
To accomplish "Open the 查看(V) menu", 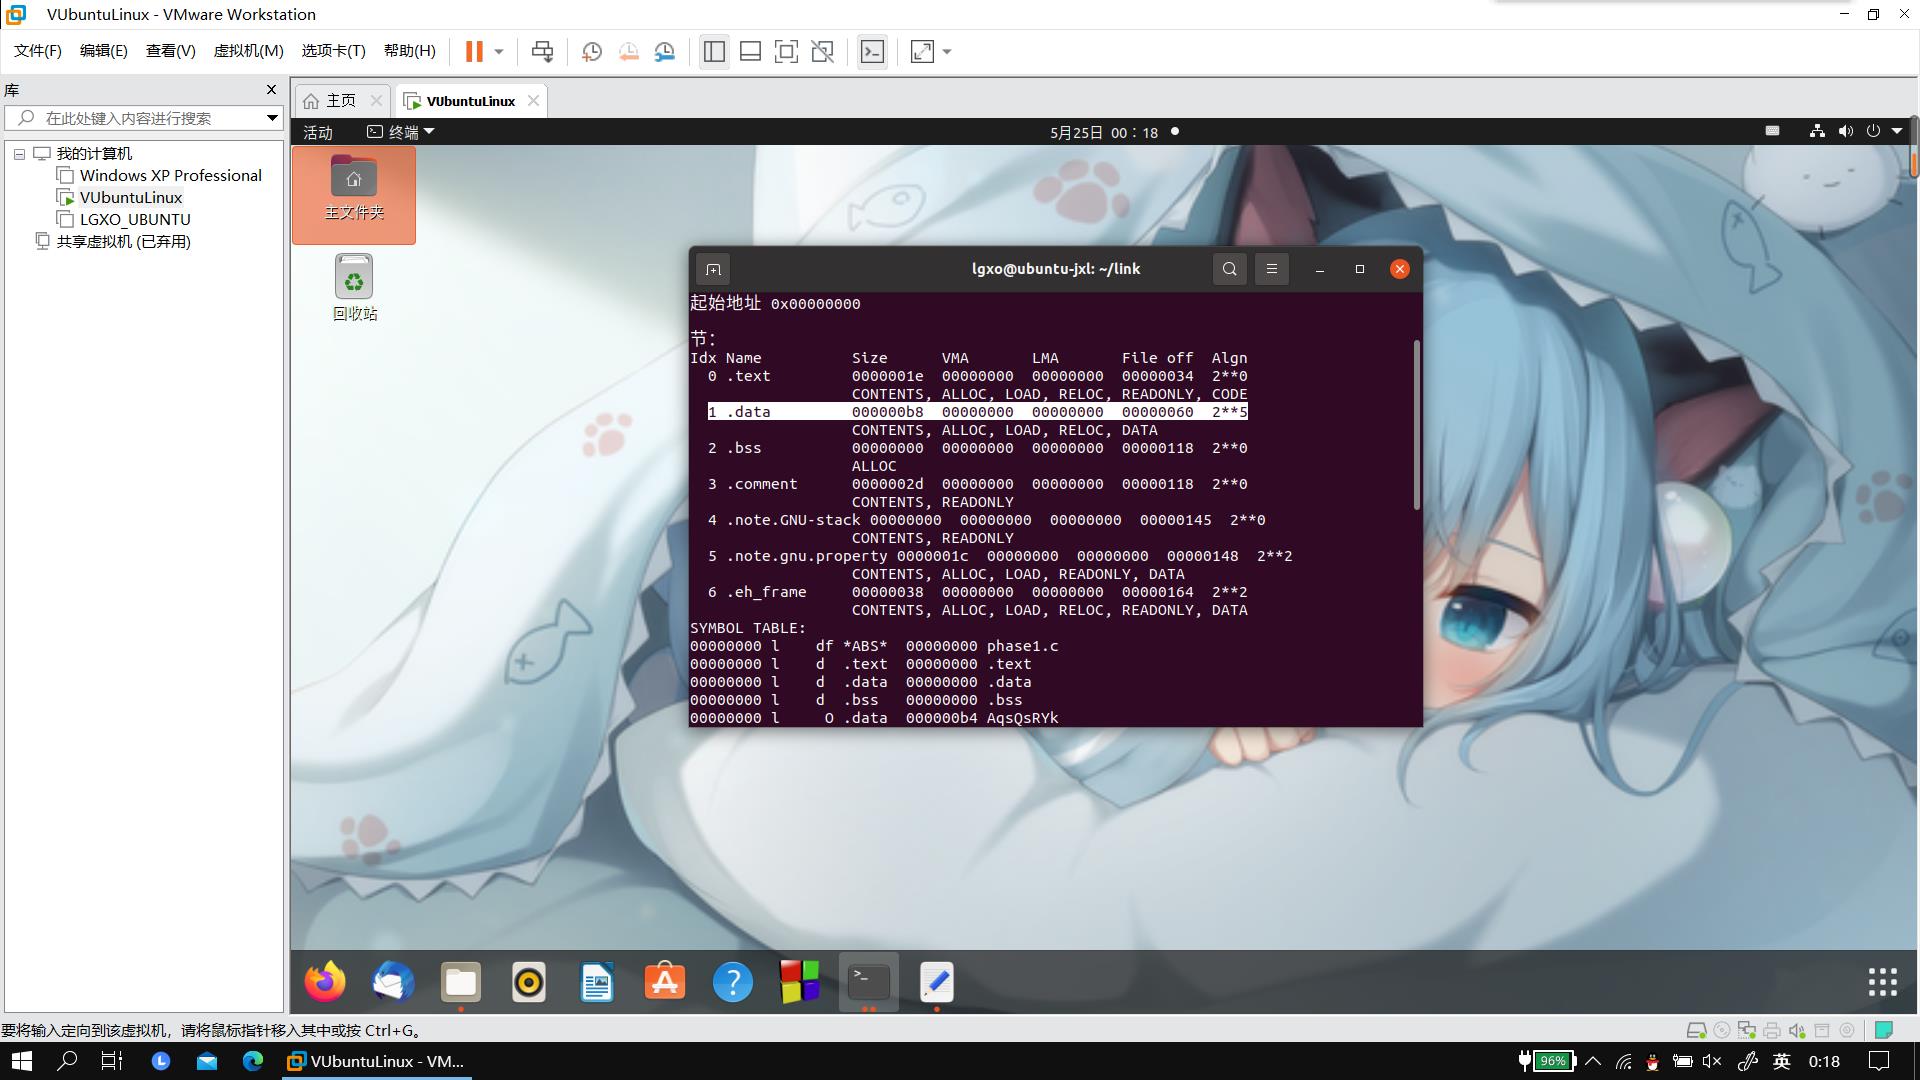I will (170, 51).
